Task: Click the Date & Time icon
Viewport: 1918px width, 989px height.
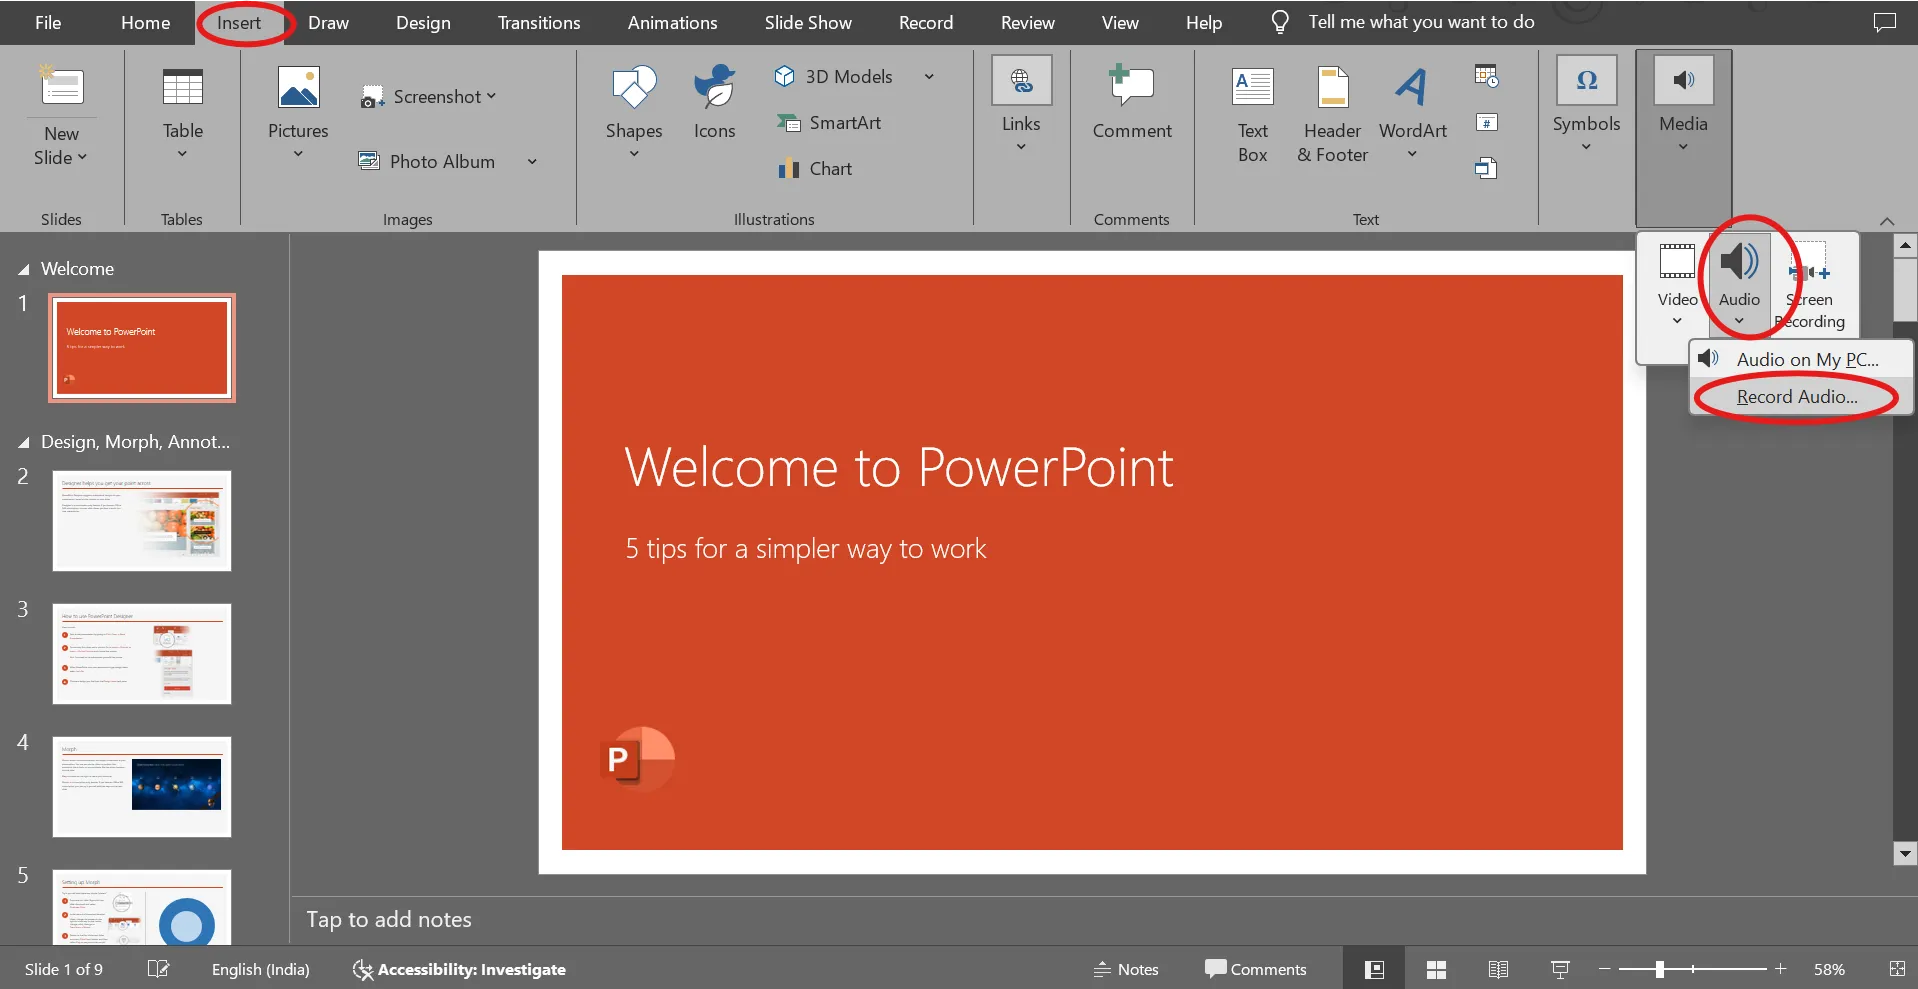Action: click(x=1486, y=76)
